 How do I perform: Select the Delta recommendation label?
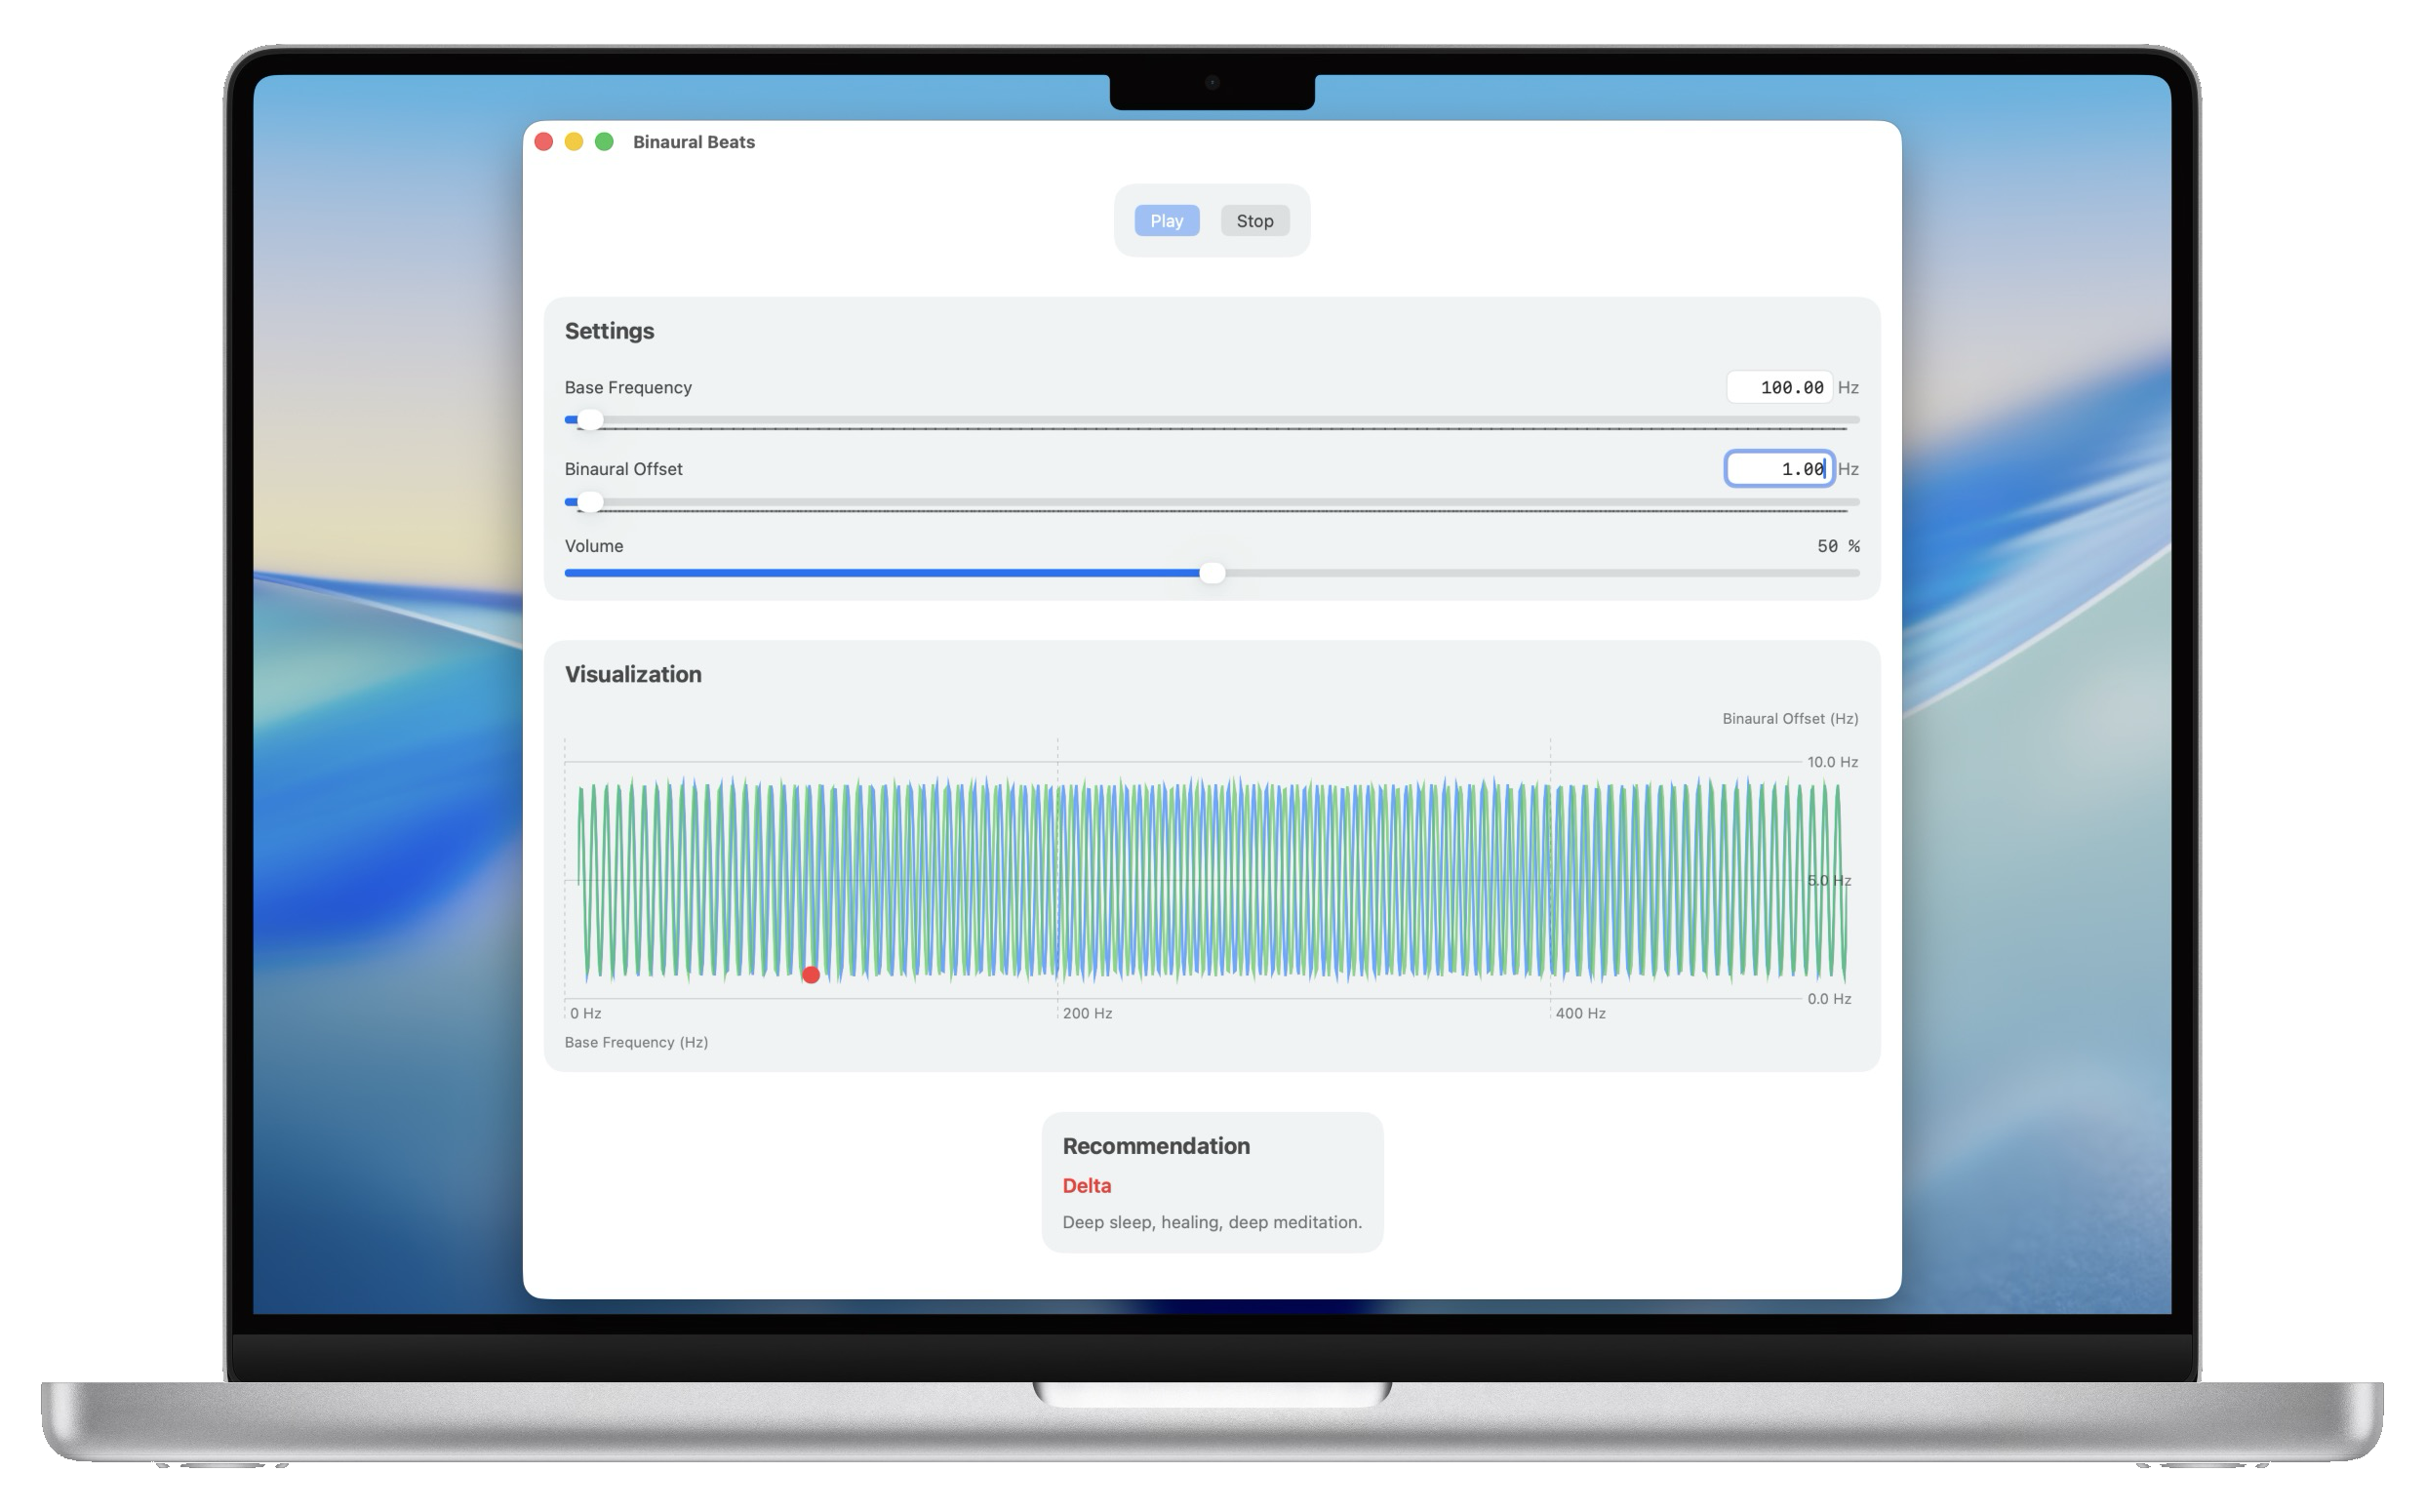[1086, 1185]
